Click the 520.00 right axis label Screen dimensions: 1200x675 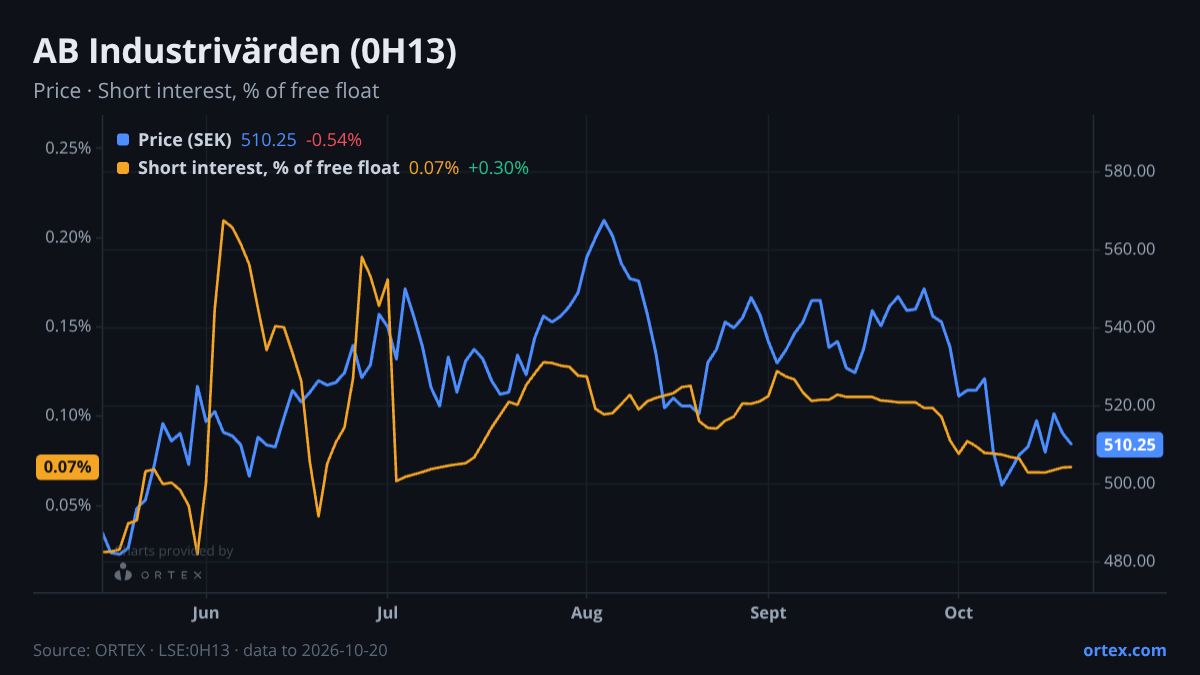pyautogui.click(x=1132, y=405)
